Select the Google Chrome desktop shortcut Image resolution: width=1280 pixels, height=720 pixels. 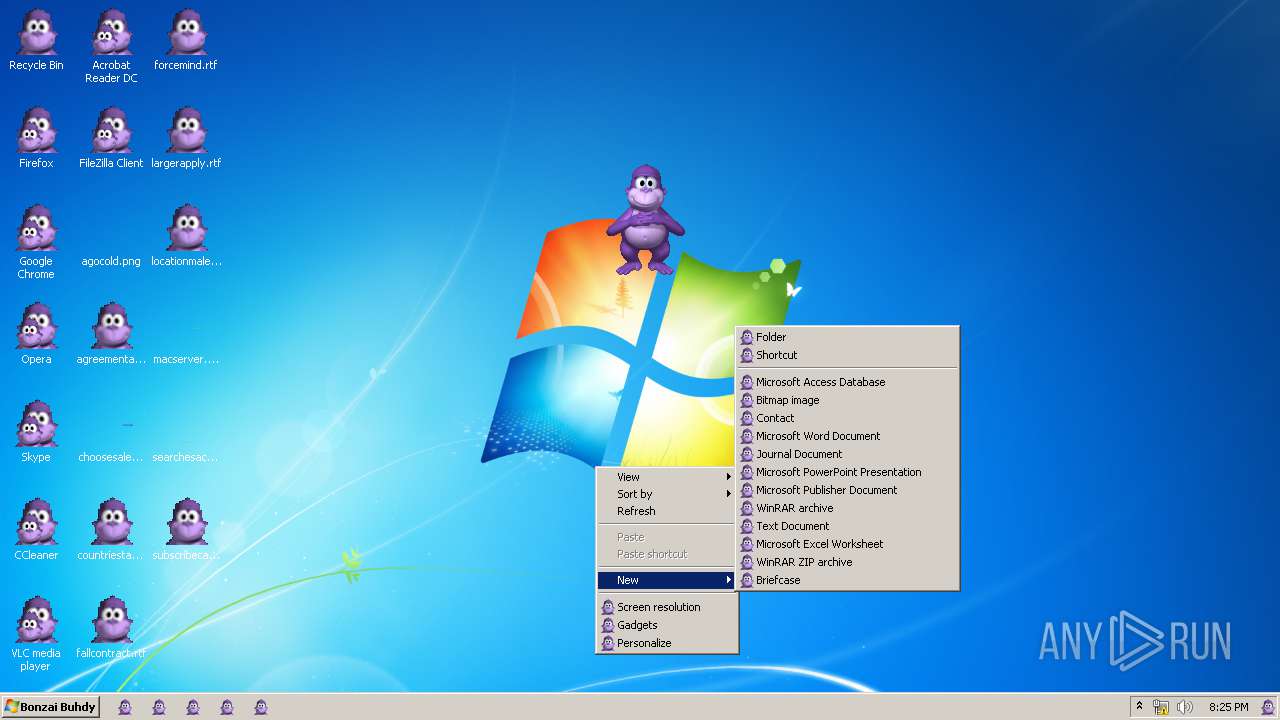point(36,242)
